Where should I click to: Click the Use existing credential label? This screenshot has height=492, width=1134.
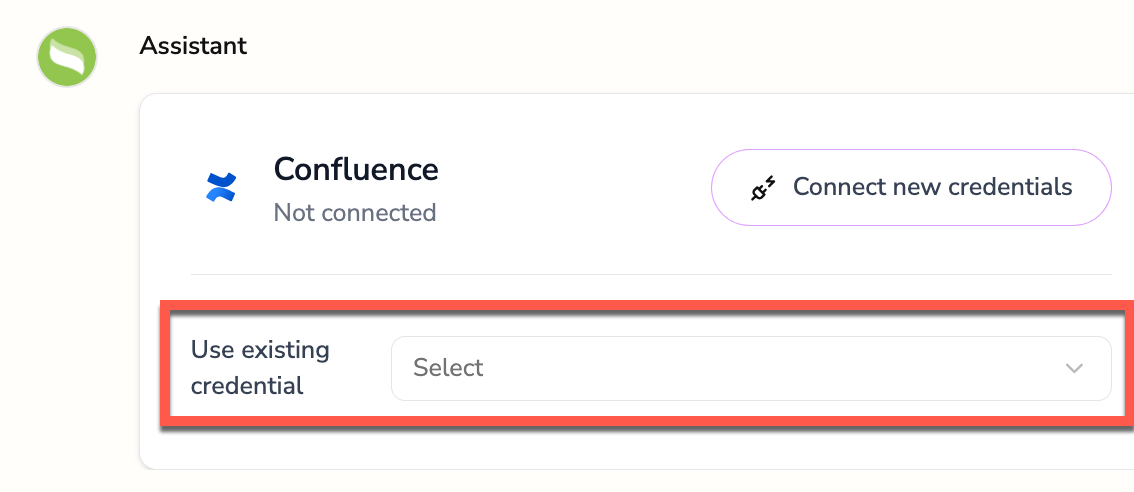260,367
